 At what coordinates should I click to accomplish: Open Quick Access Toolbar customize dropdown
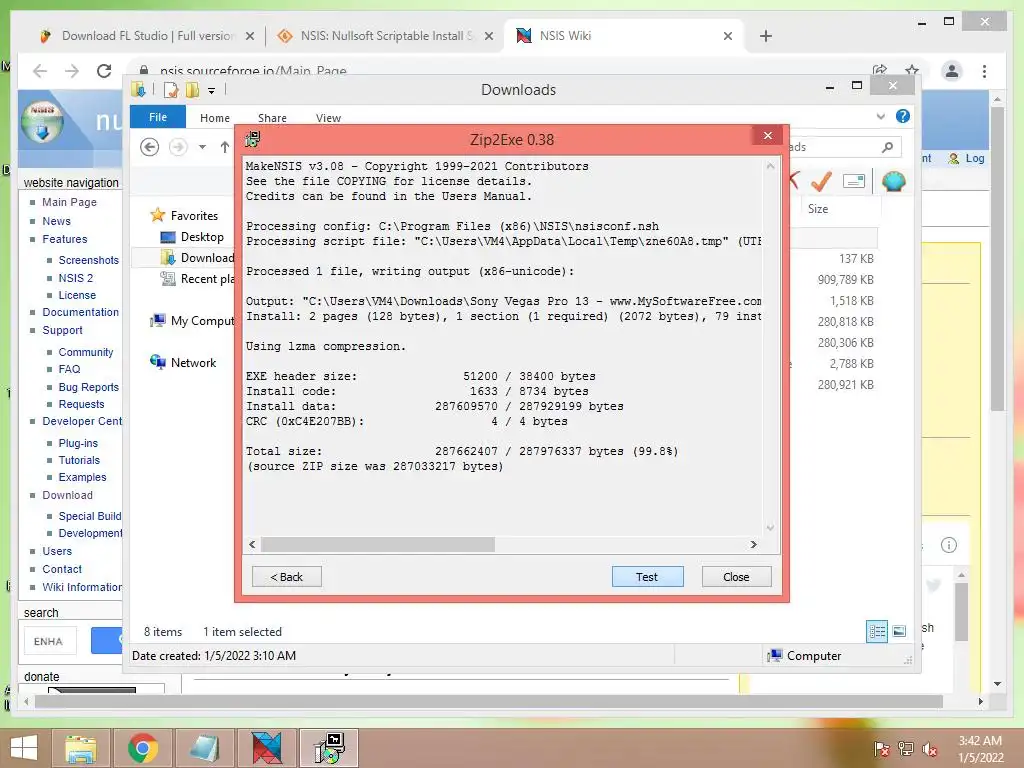(x=212, y=91)
